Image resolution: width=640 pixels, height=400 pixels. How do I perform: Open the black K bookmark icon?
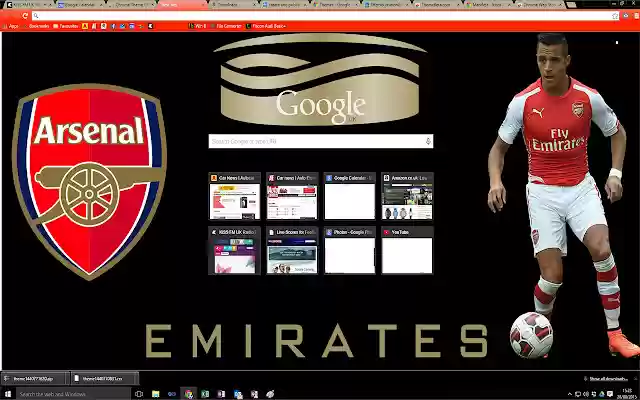151,26
